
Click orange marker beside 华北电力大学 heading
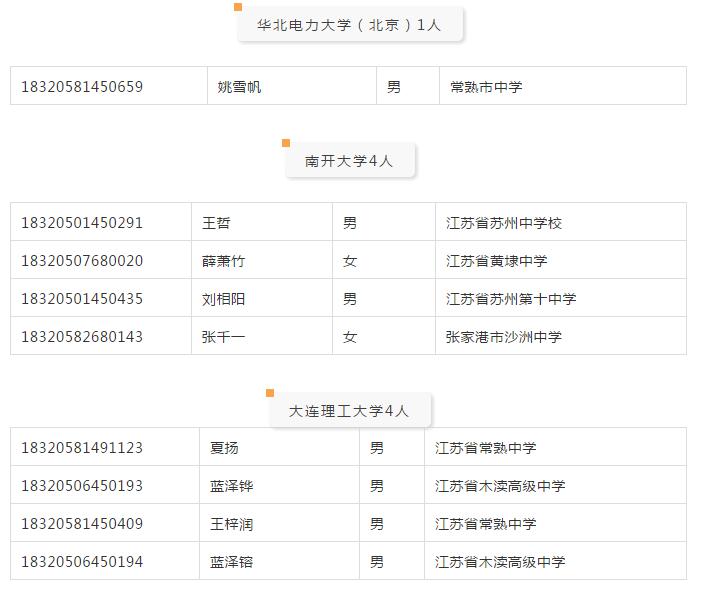pyautogui.click(x=238, y=7)
